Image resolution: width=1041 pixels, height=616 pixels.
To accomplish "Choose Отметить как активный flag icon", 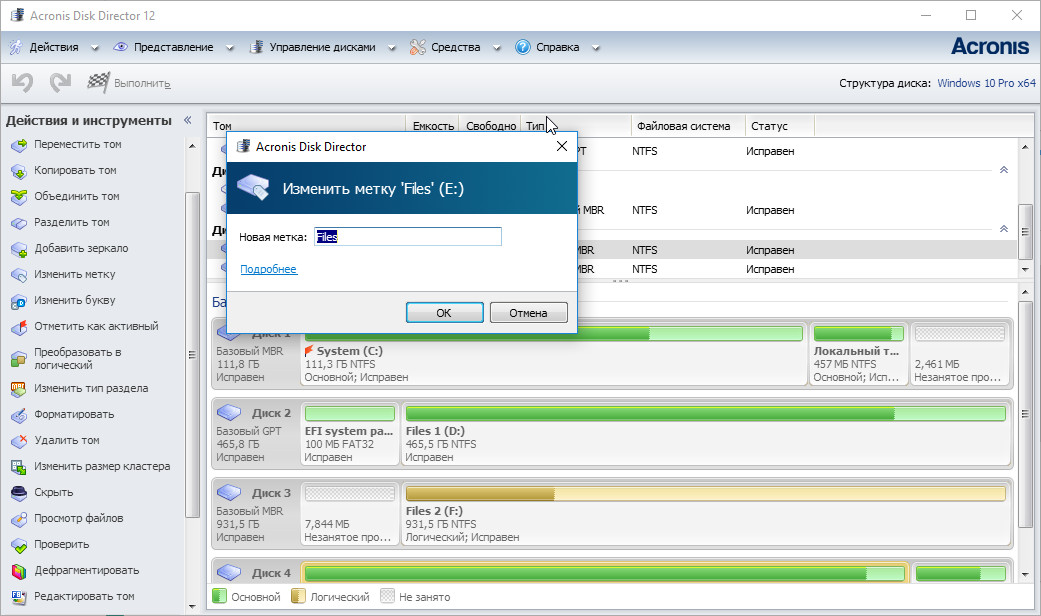I will coord(19,327).
